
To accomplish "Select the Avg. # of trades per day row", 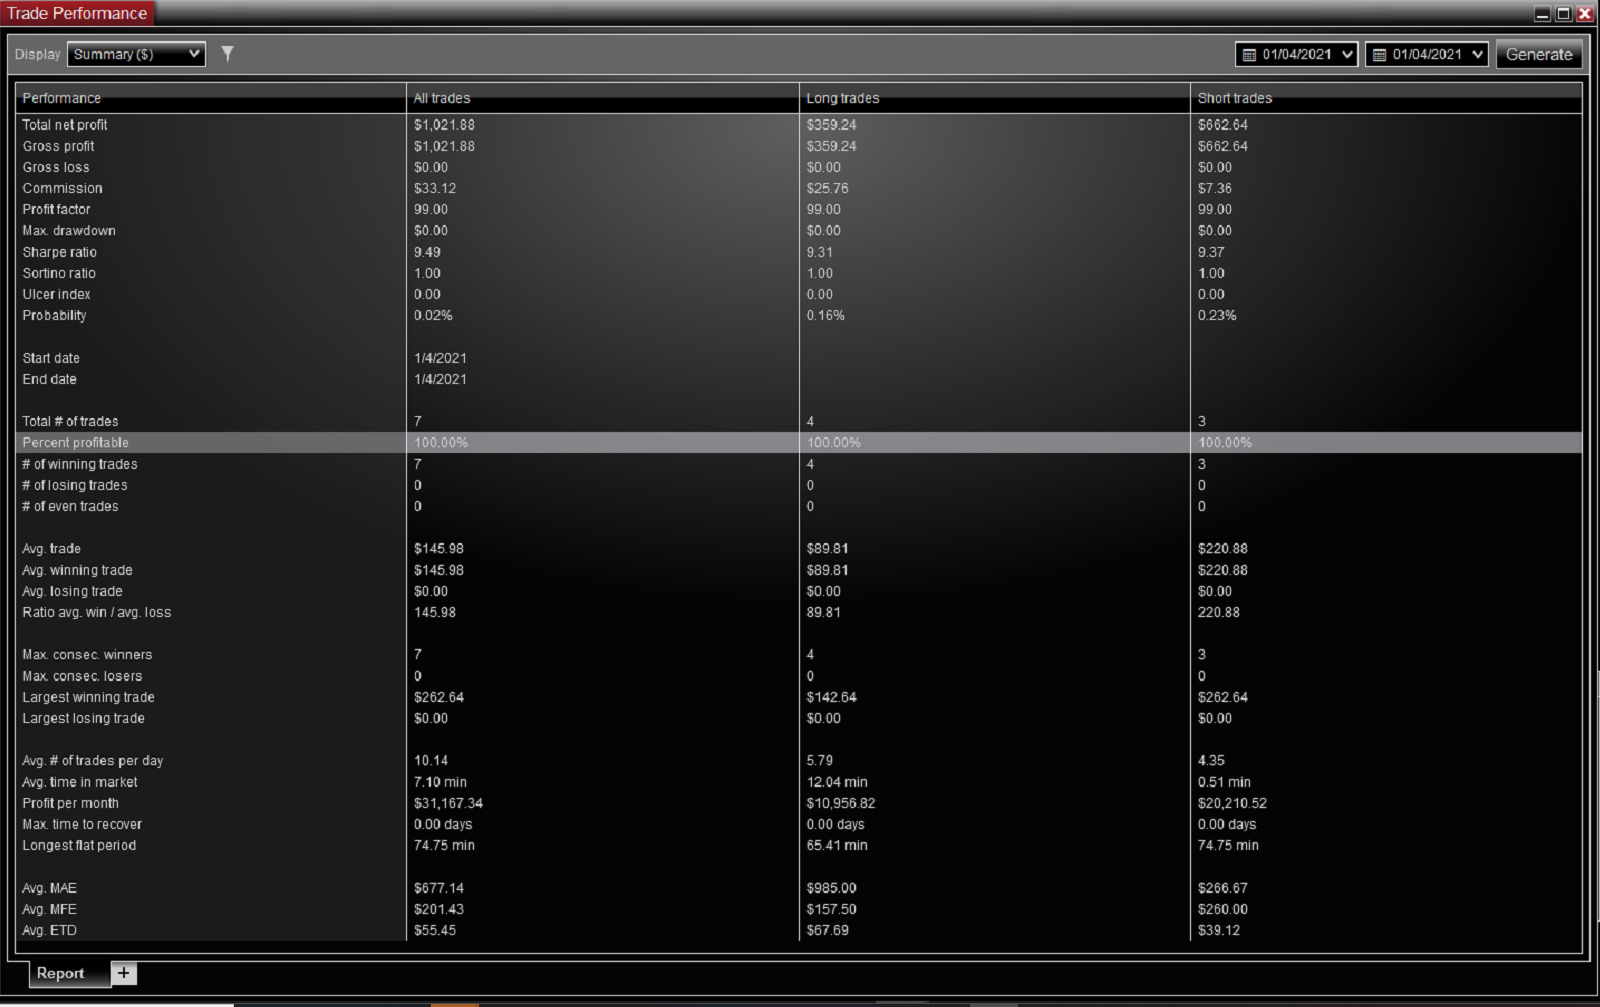I will tap(799, 760).
